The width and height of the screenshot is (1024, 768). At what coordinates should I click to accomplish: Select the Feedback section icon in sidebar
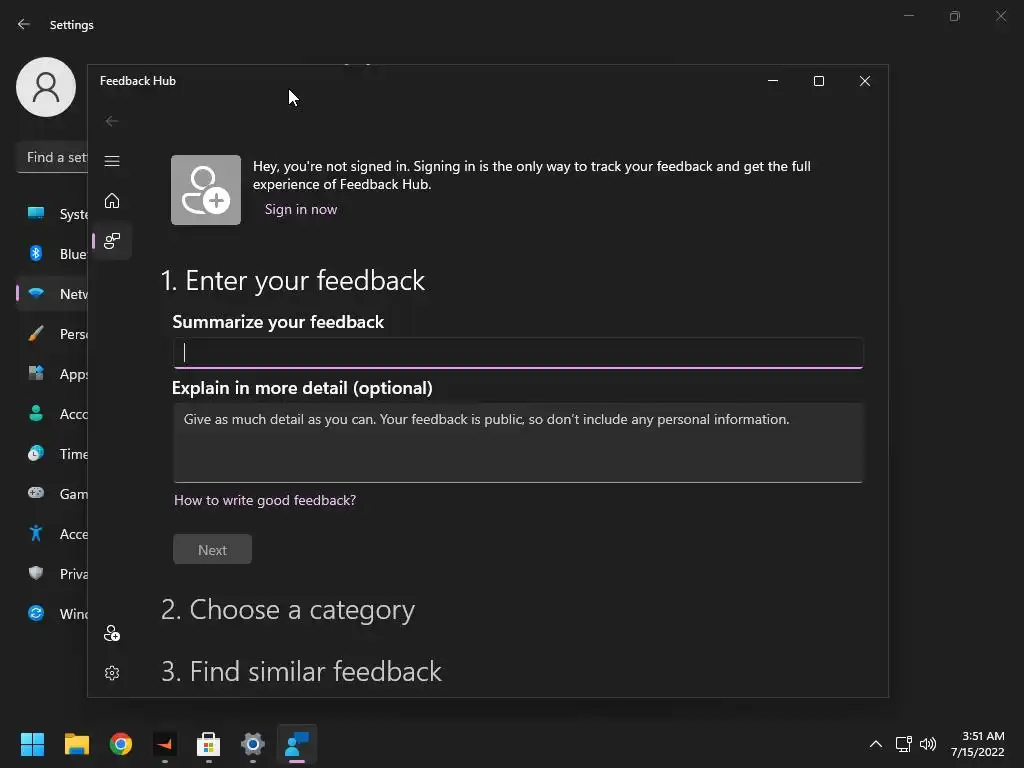click(x=112, y=241)
